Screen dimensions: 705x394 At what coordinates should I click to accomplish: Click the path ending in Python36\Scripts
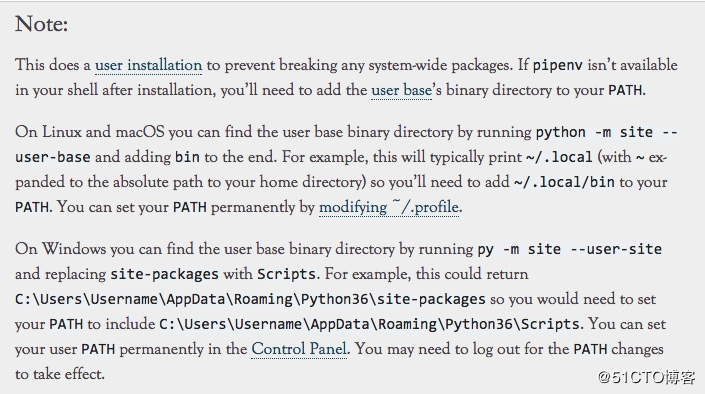coord(369,324)
